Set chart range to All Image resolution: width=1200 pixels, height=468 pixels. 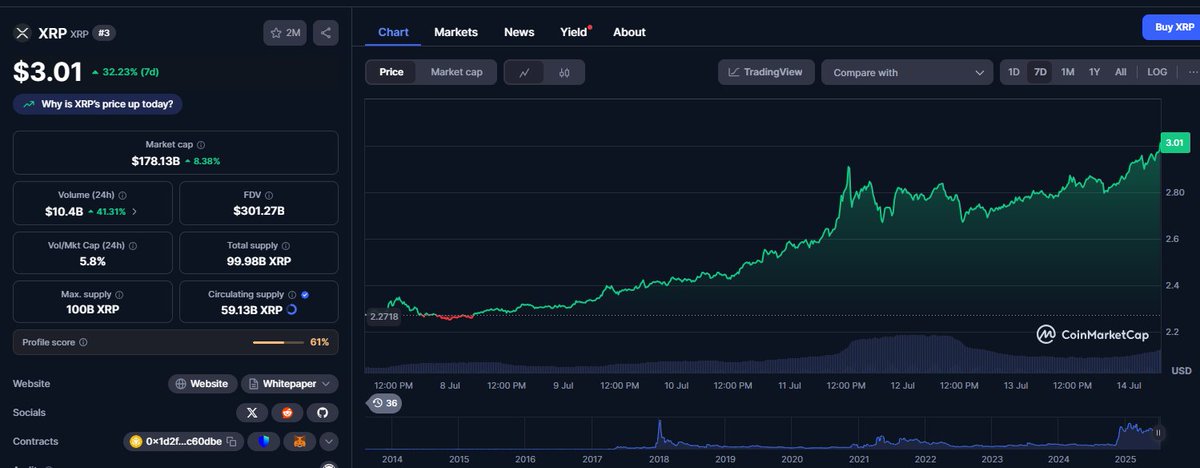tap(1120, 72)
